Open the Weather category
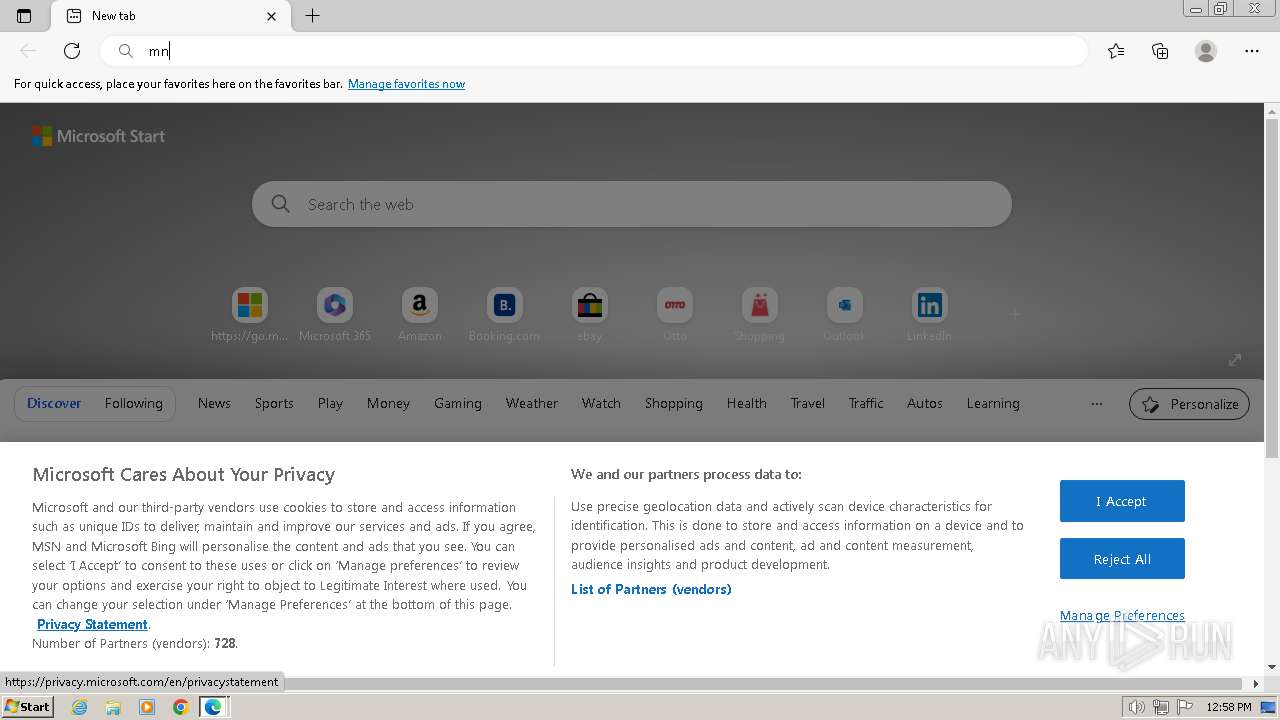 (x=532, y=403)
